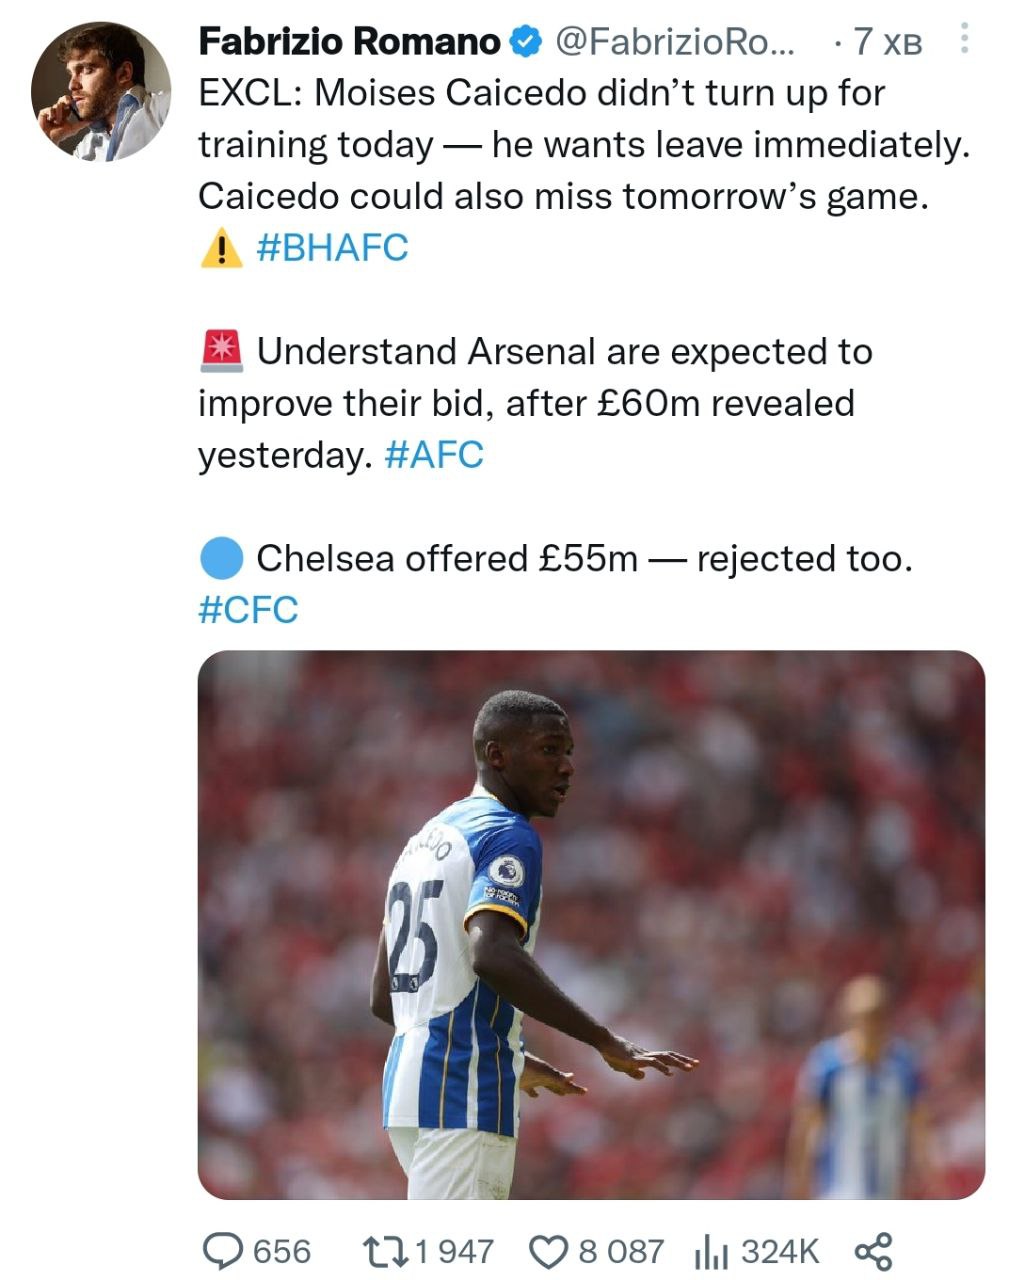Image resolution: width=1016 pixels, height=1280 pixels.
Task: Click the 656 replies count
Action: (x=282, y=1251)
